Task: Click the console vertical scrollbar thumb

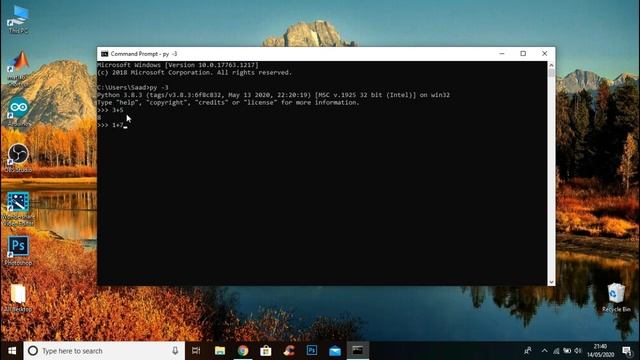Action: pos(551,73)
